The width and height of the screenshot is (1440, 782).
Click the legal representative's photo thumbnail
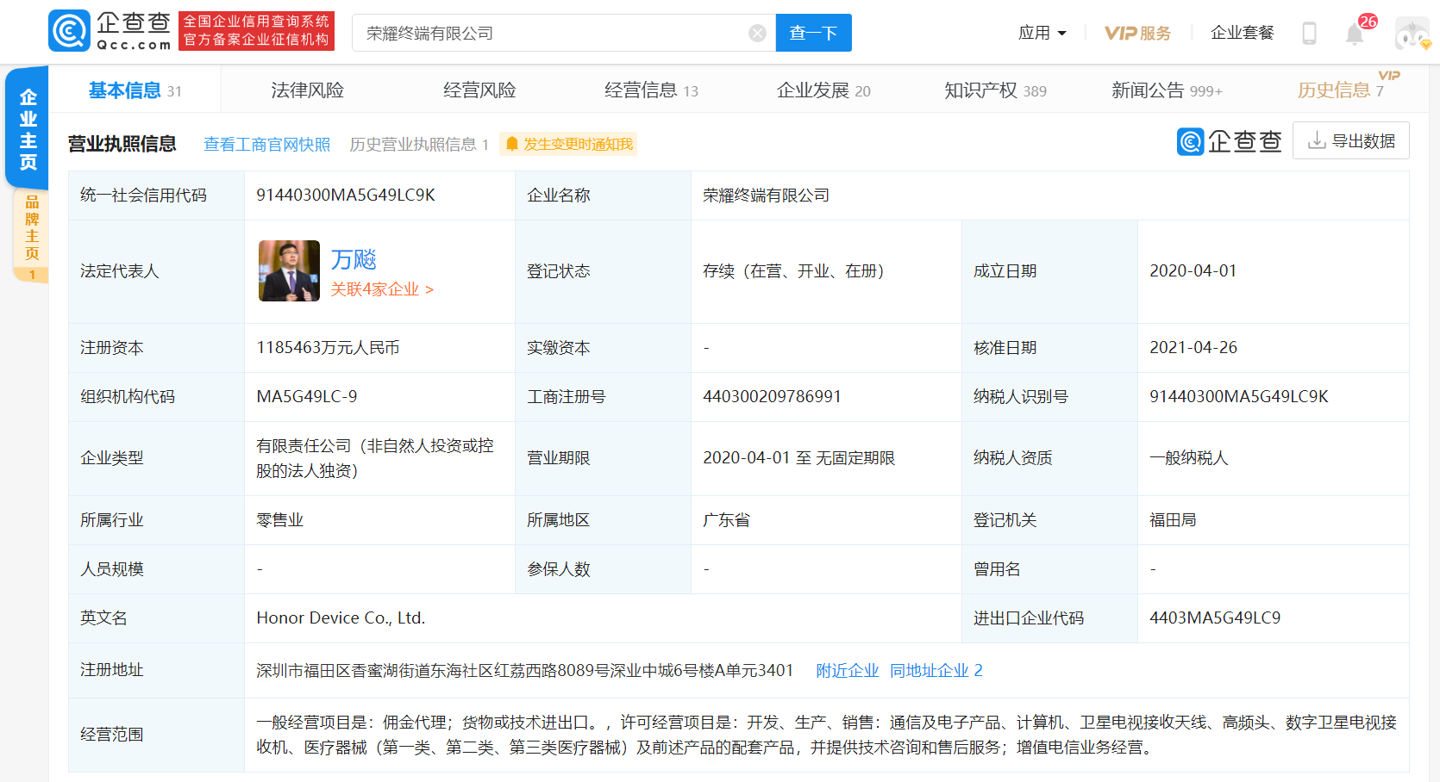point(289,271)
